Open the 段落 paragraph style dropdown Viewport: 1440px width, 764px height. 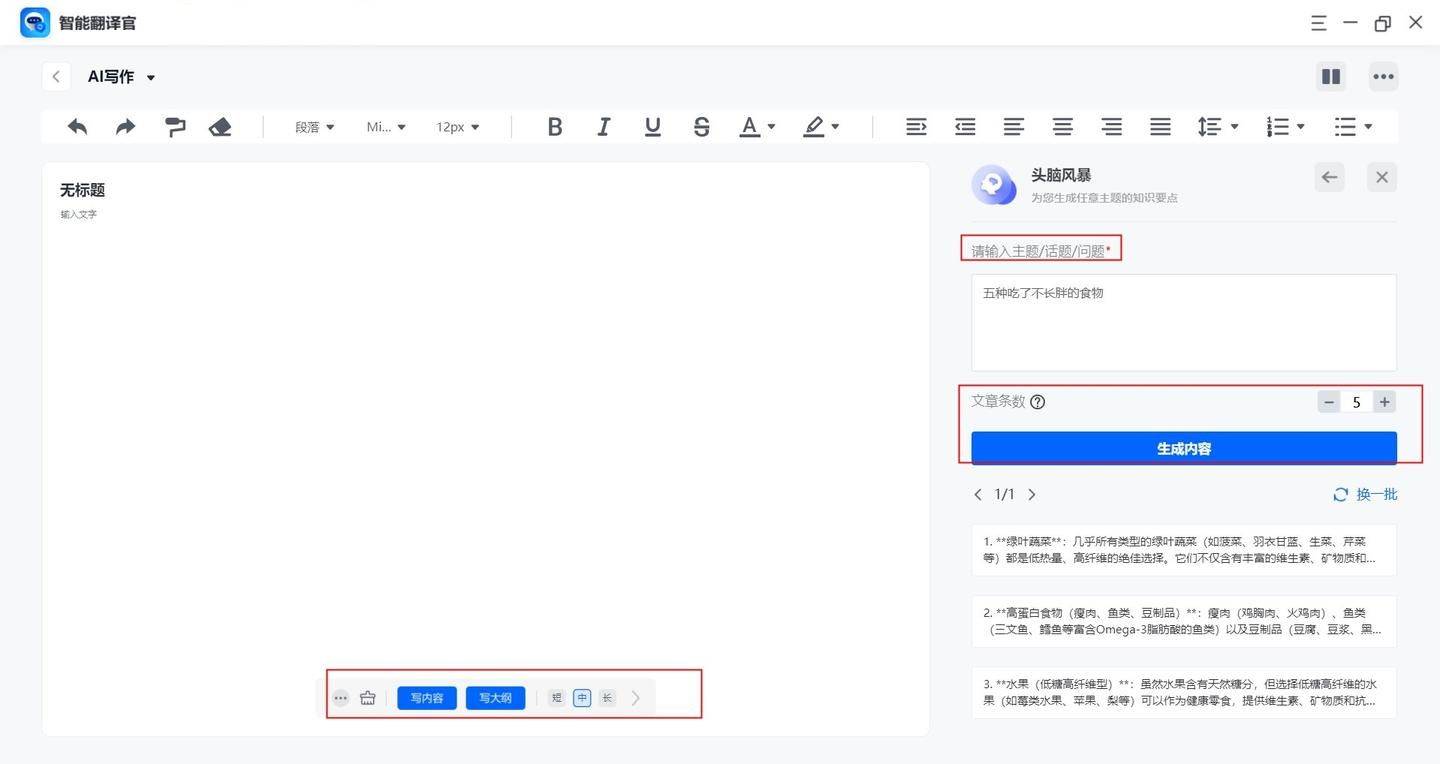[x=314, y=127]
